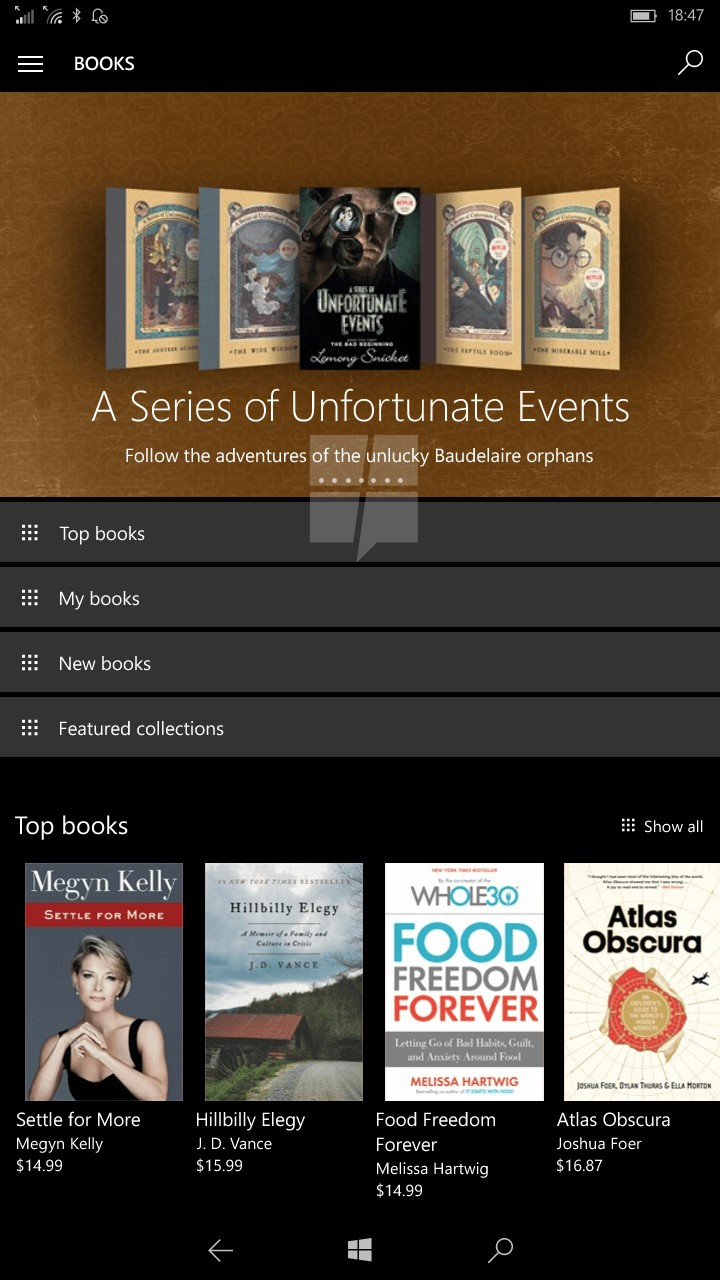This screenshot has height=1280, width=720.
Task: Open A Series of Unfortunate Events banner
Action: [x=360, y=295]
